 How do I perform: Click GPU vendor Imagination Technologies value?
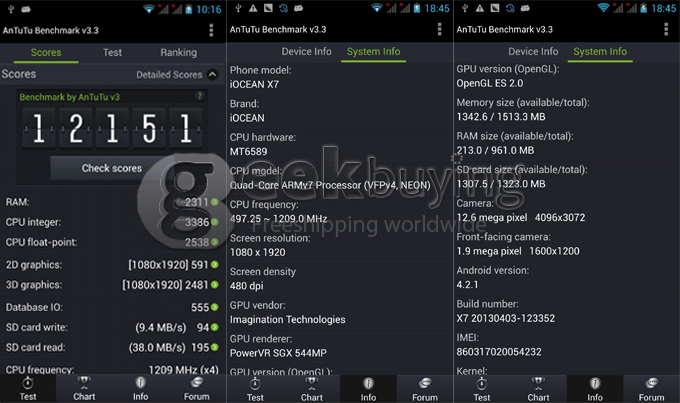[288, 320]
